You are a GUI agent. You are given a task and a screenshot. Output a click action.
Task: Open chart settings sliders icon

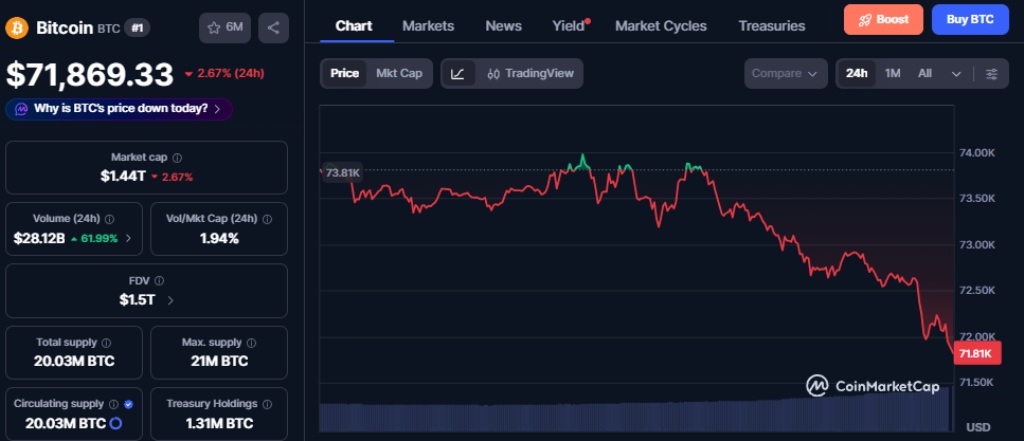pyautogui.click(x=991, y=73)
